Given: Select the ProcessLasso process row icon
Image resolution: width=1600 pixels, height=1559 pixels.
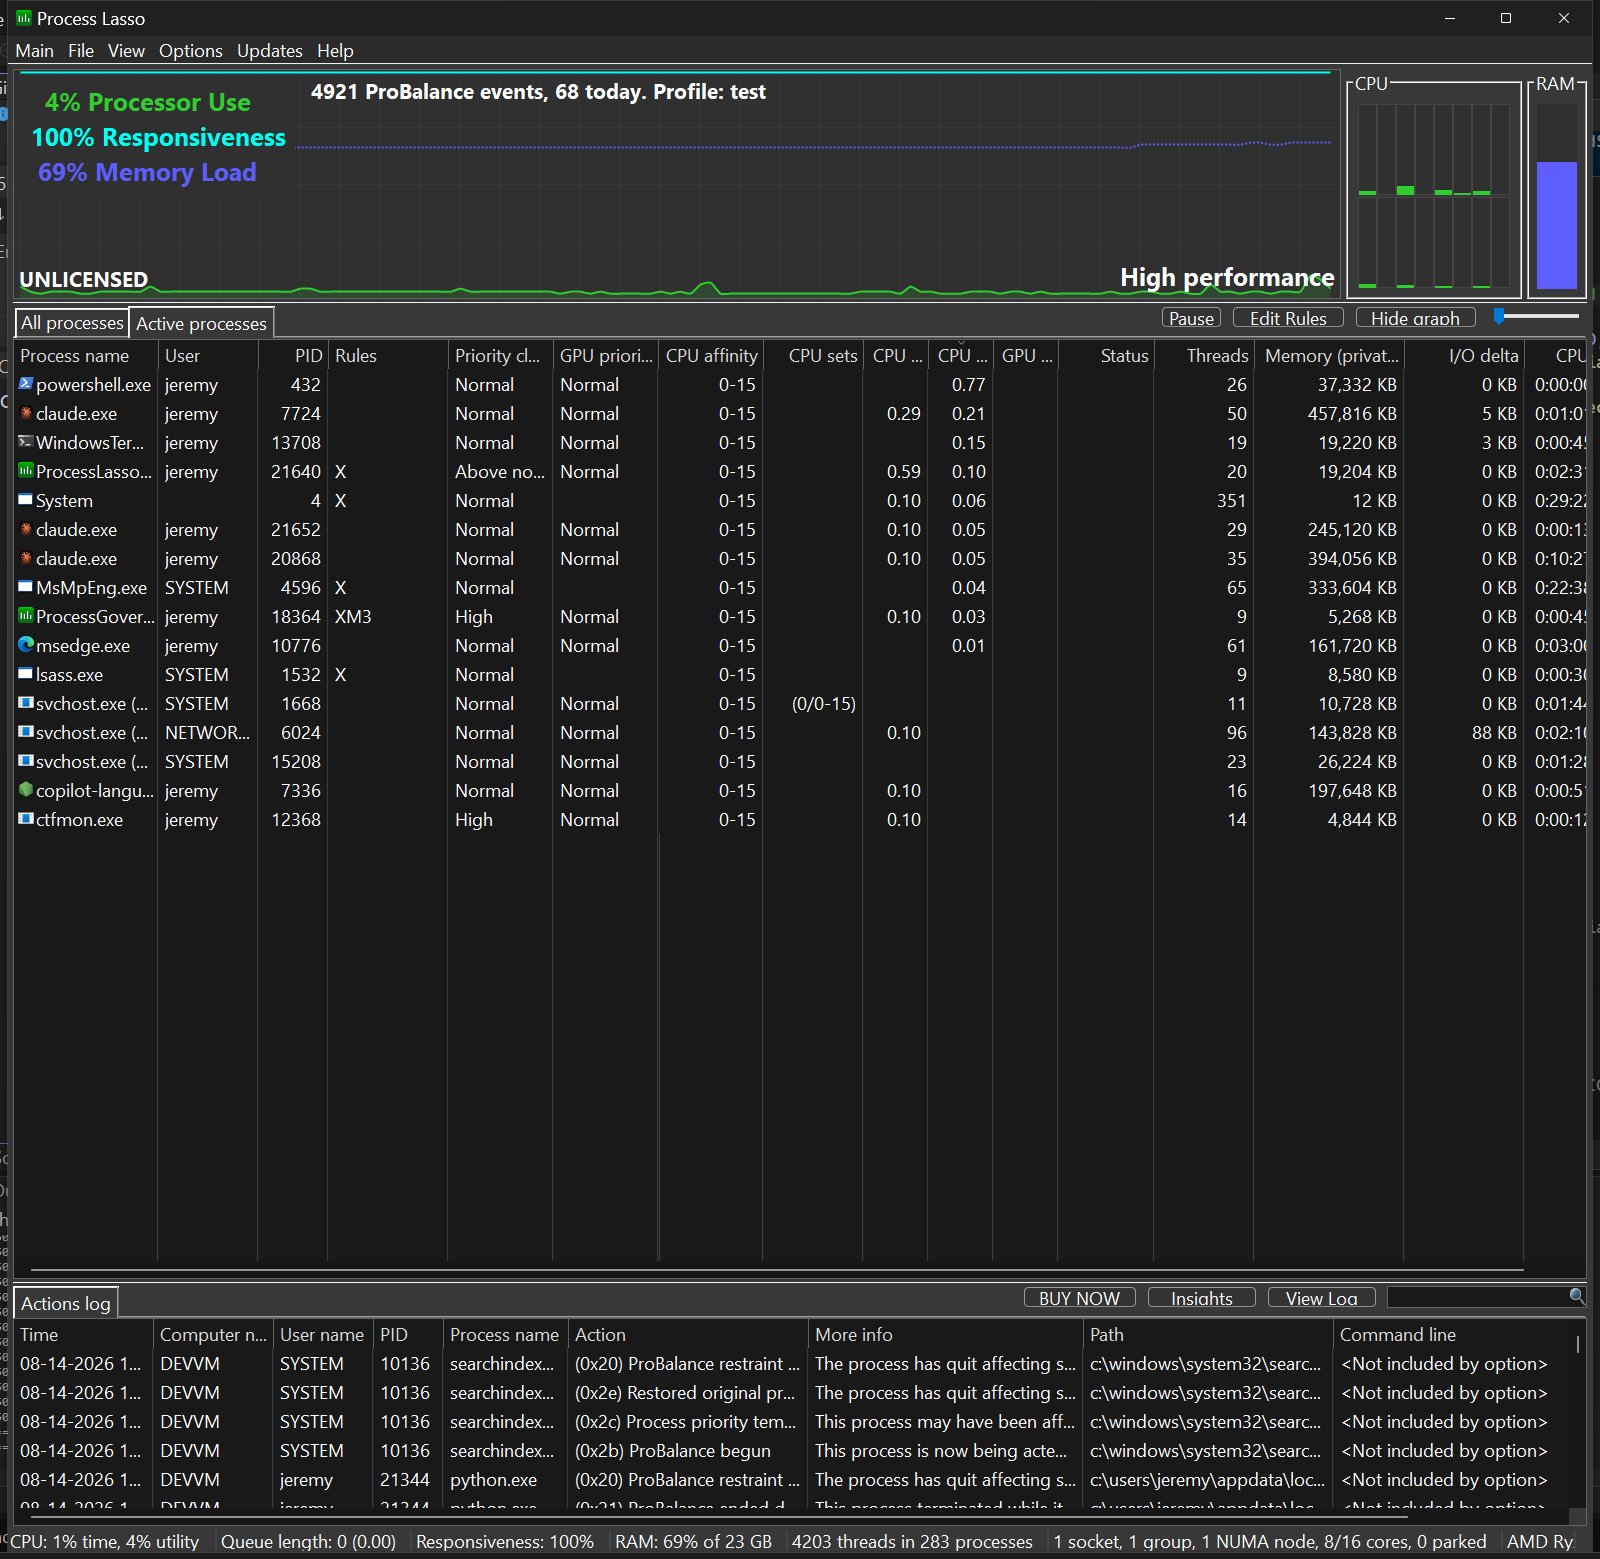Looking at the screenshot, I should tap(26, 471).
